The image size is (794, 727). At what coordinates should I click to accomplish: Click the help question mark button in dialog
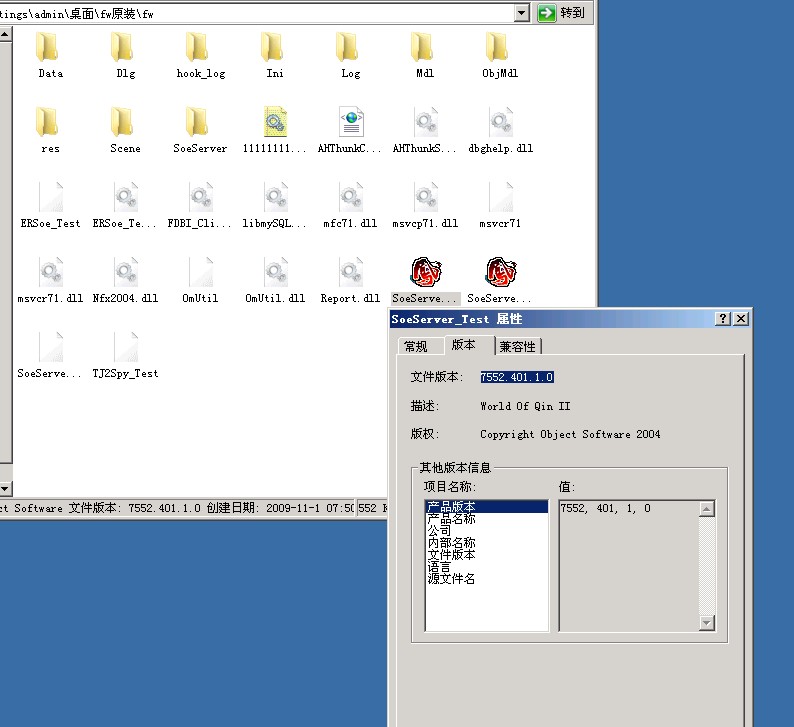(x=723, y=319)
